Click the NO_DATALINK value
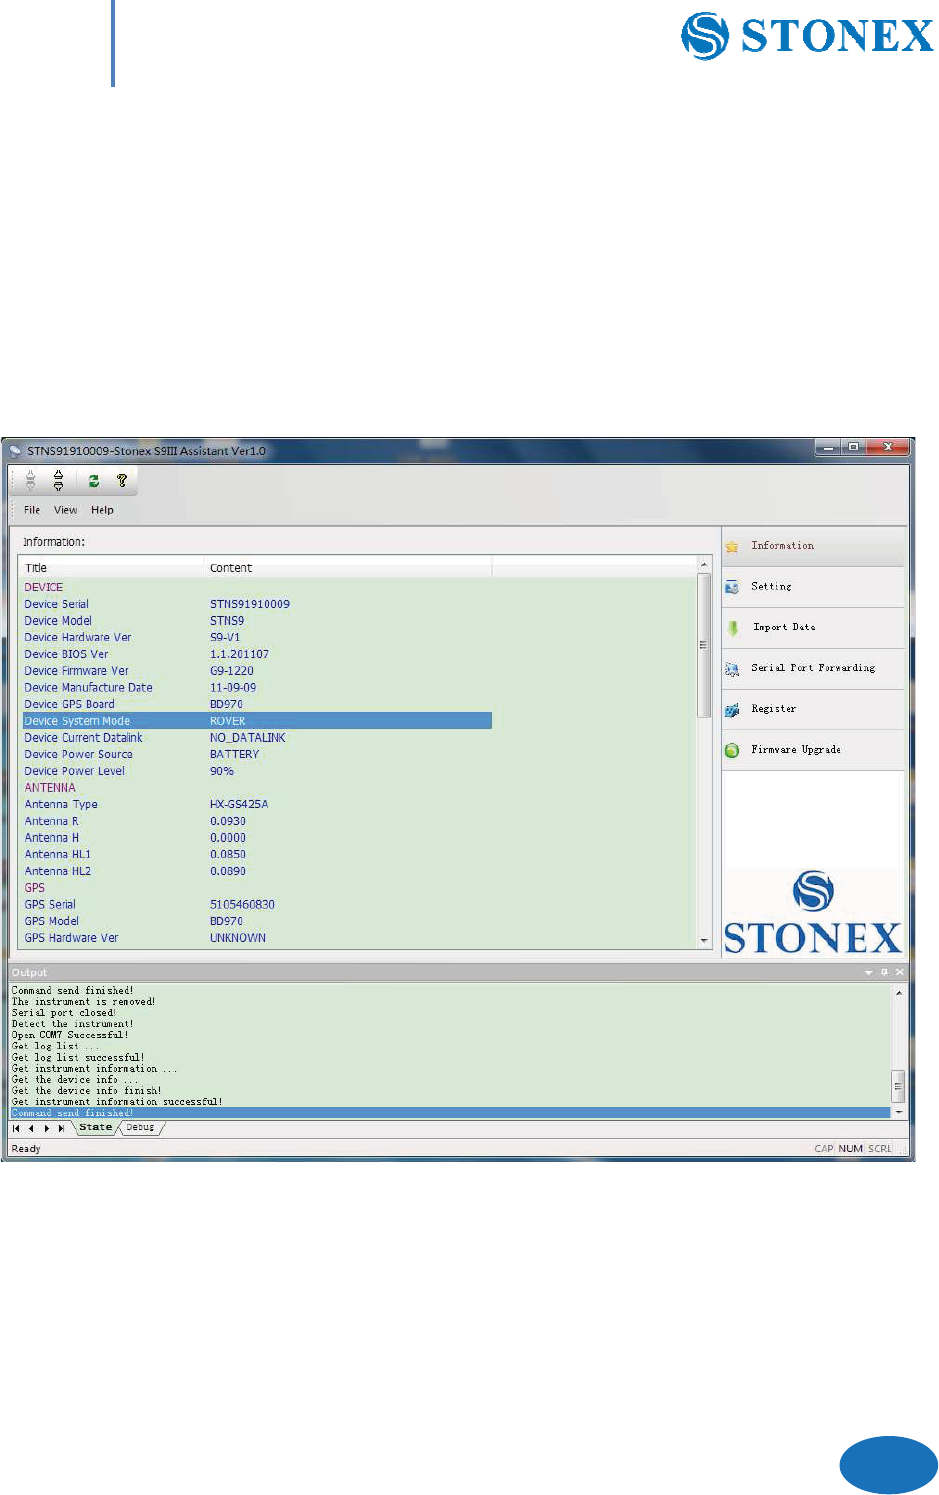Screen dimensions: 939x1495 coord(248,738)
